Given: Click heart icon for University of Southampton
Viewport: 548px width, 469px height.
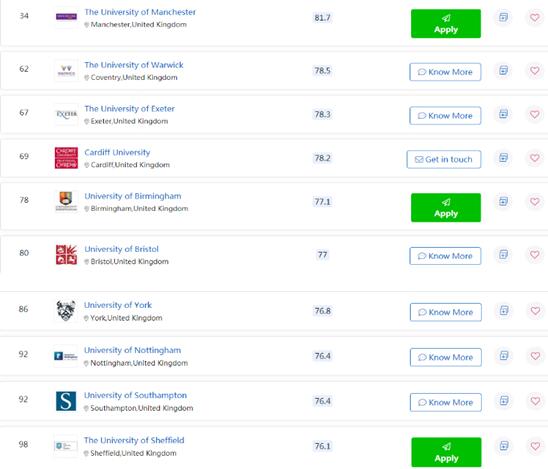Looking at the screenshot, I should (535, 401).
